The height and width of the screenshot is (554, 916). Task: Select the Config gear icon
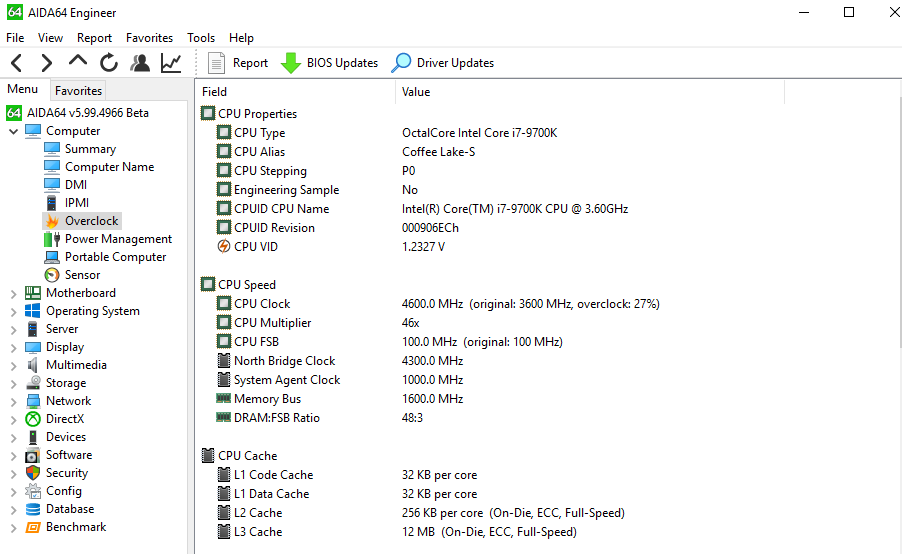pos(33,491)
